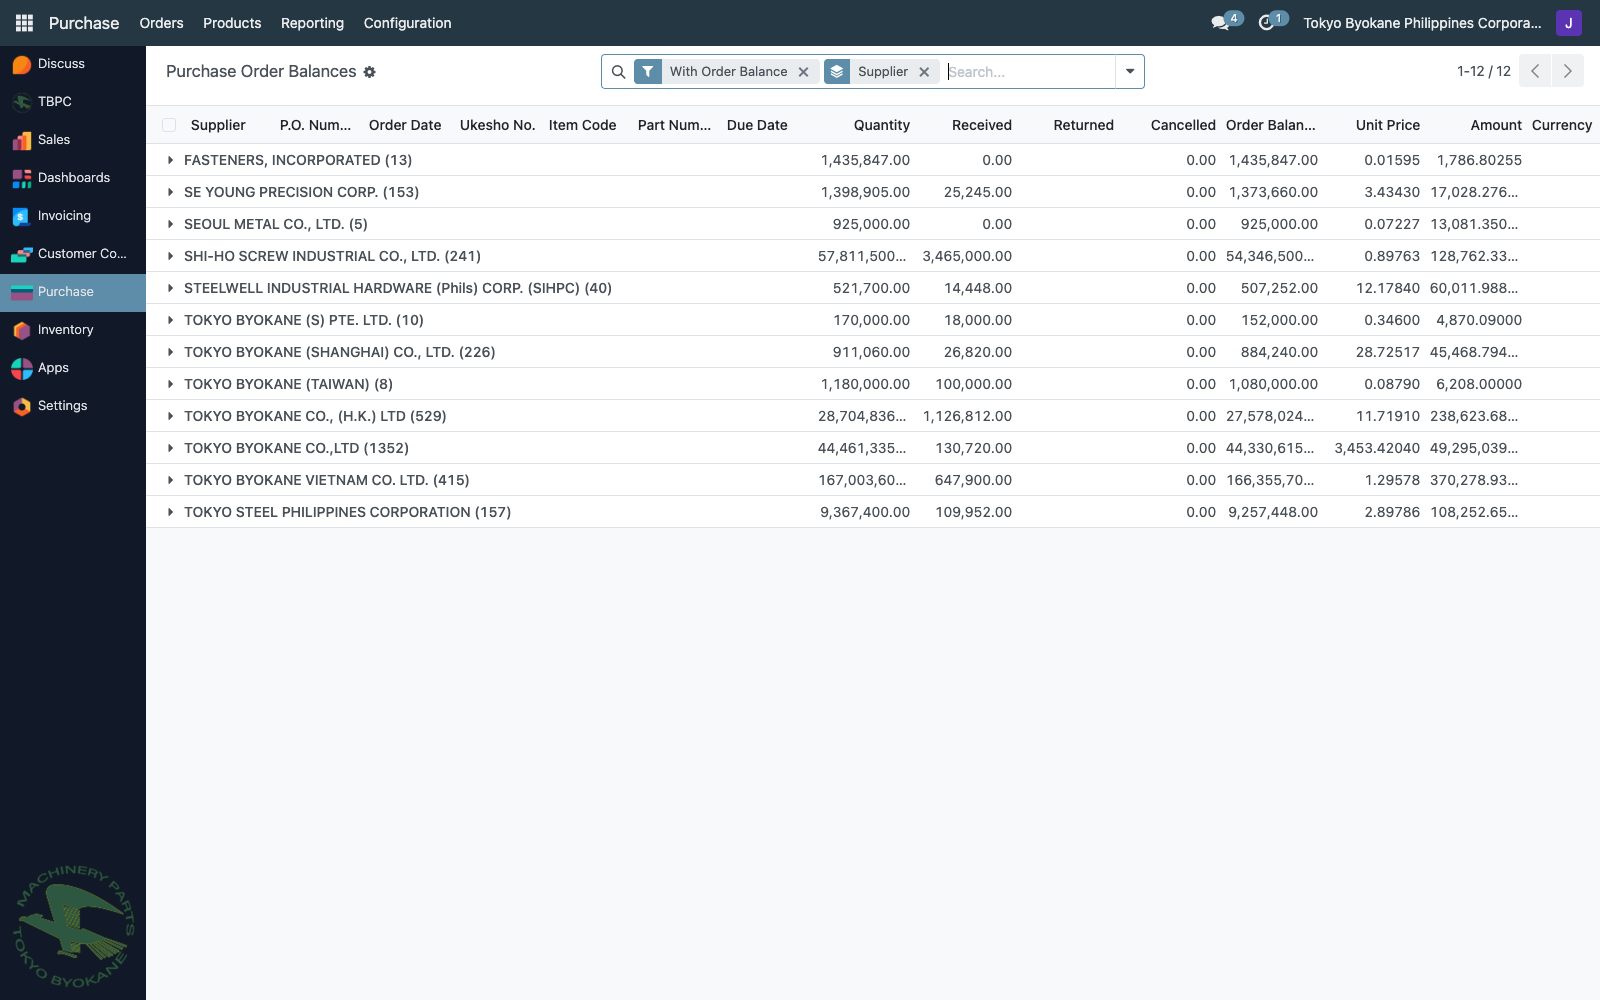
Task: Sort by the Unit Price column header
Action: [1388, 125]
